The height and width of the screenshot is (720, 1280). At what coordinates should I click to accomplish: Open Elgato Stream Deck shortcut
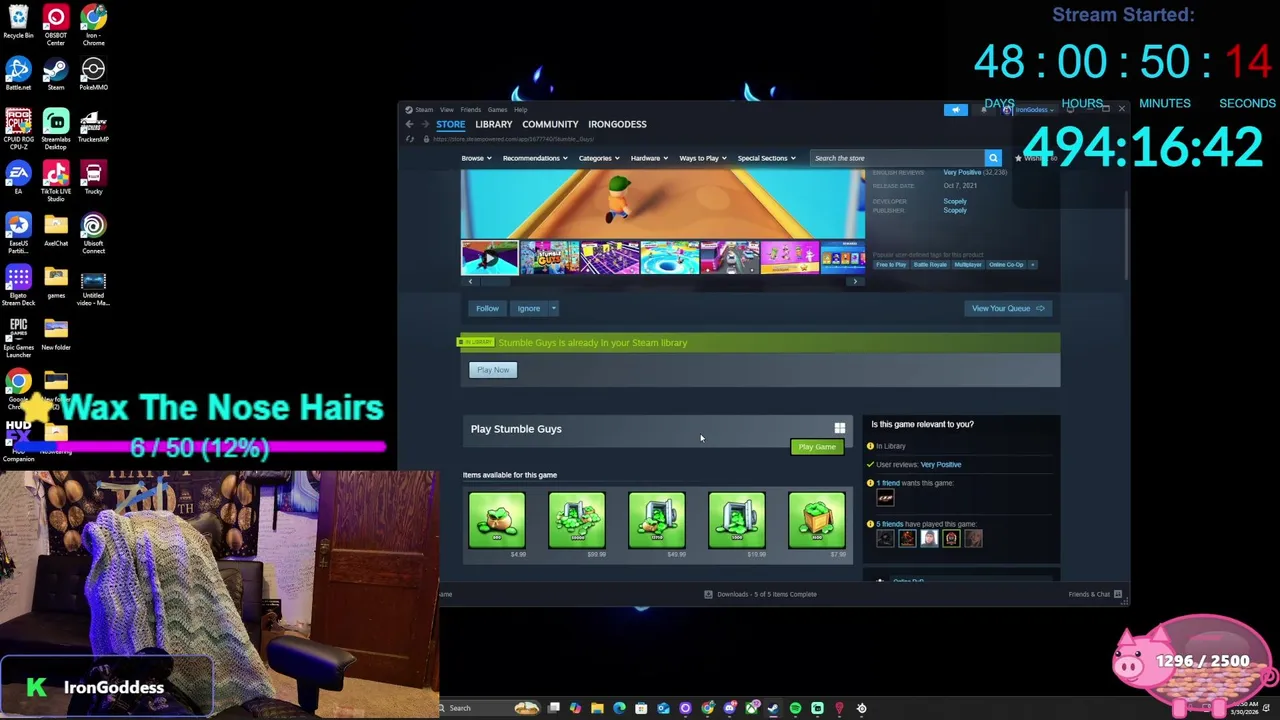pos(18,285)
